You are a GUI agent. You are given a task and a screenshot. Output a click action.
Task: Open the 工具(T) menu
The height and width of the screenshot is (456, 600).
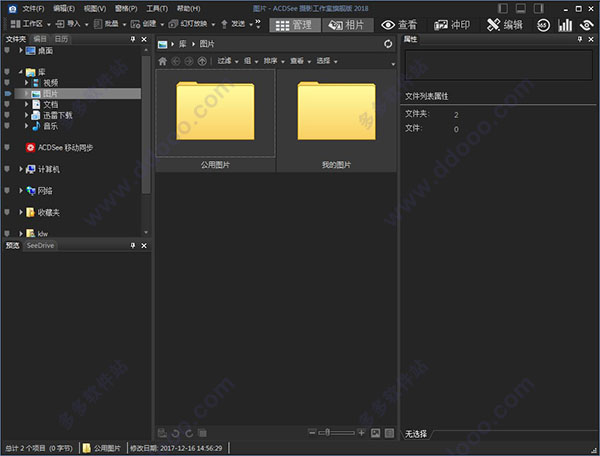pos(157,8)
